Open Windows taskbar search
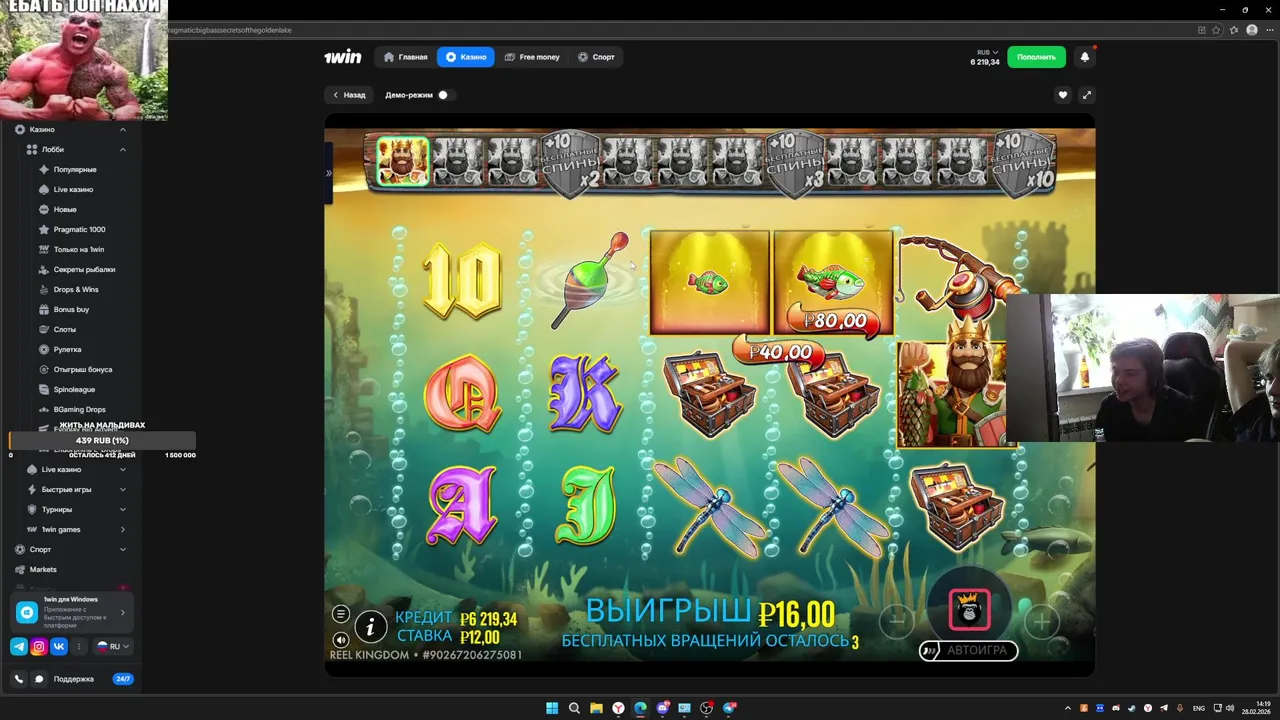 574,708
